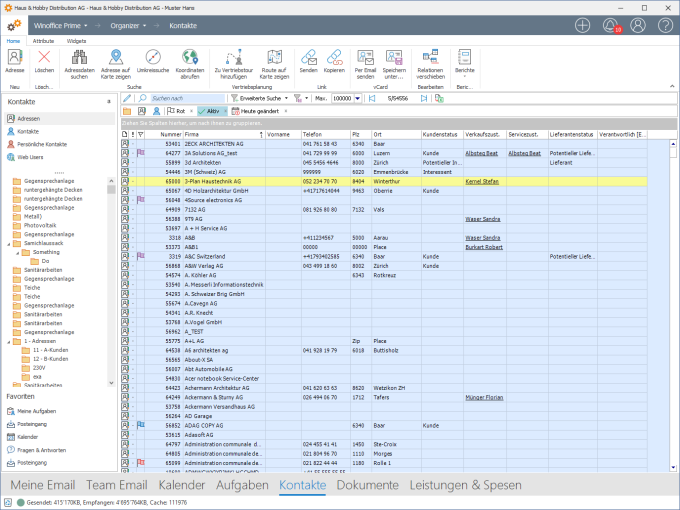Open filter preset dropdown arrow
Viewport: 680px width, 510px height.
307,98
